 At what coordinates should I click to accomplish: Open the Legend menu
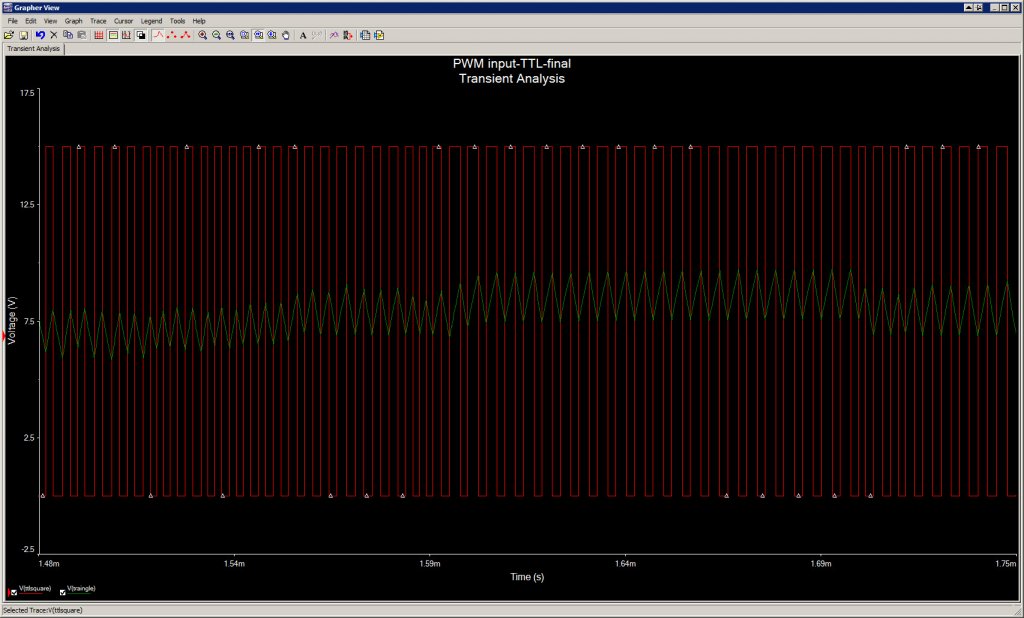pyautogui.click(x=151, y=21)
